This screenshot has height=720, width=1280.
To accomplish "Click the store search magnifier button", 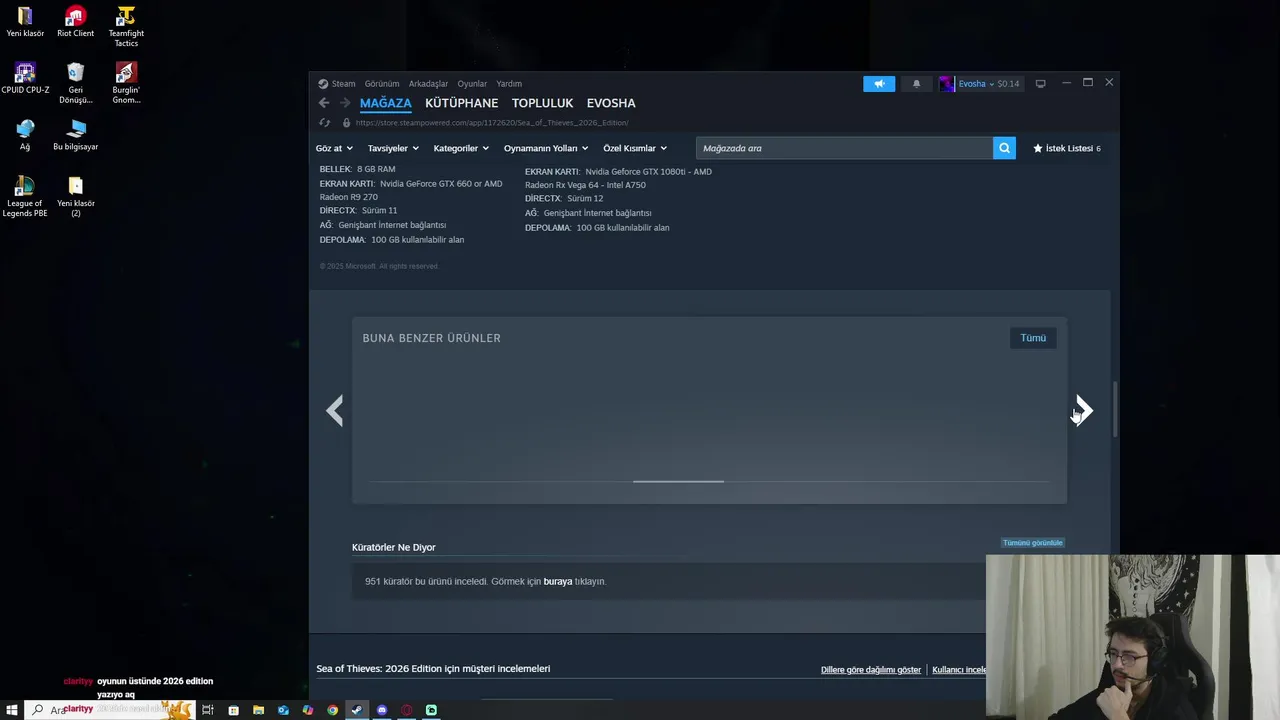I will (1004, 148).
